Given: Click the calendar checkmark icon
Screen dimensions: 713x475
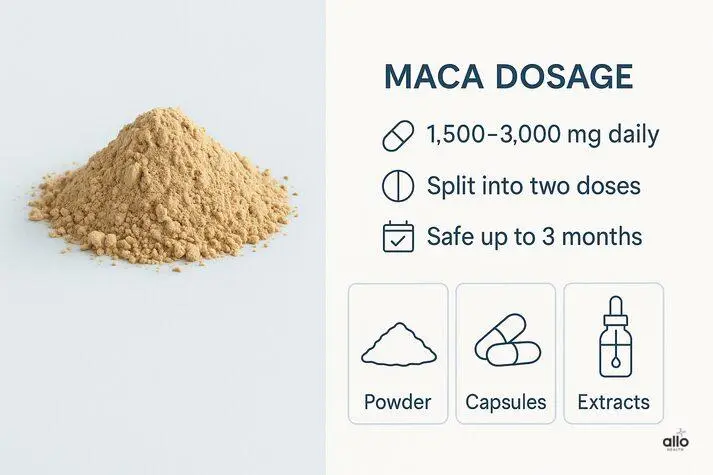Looking at the screenshot, I should [398, 237].
